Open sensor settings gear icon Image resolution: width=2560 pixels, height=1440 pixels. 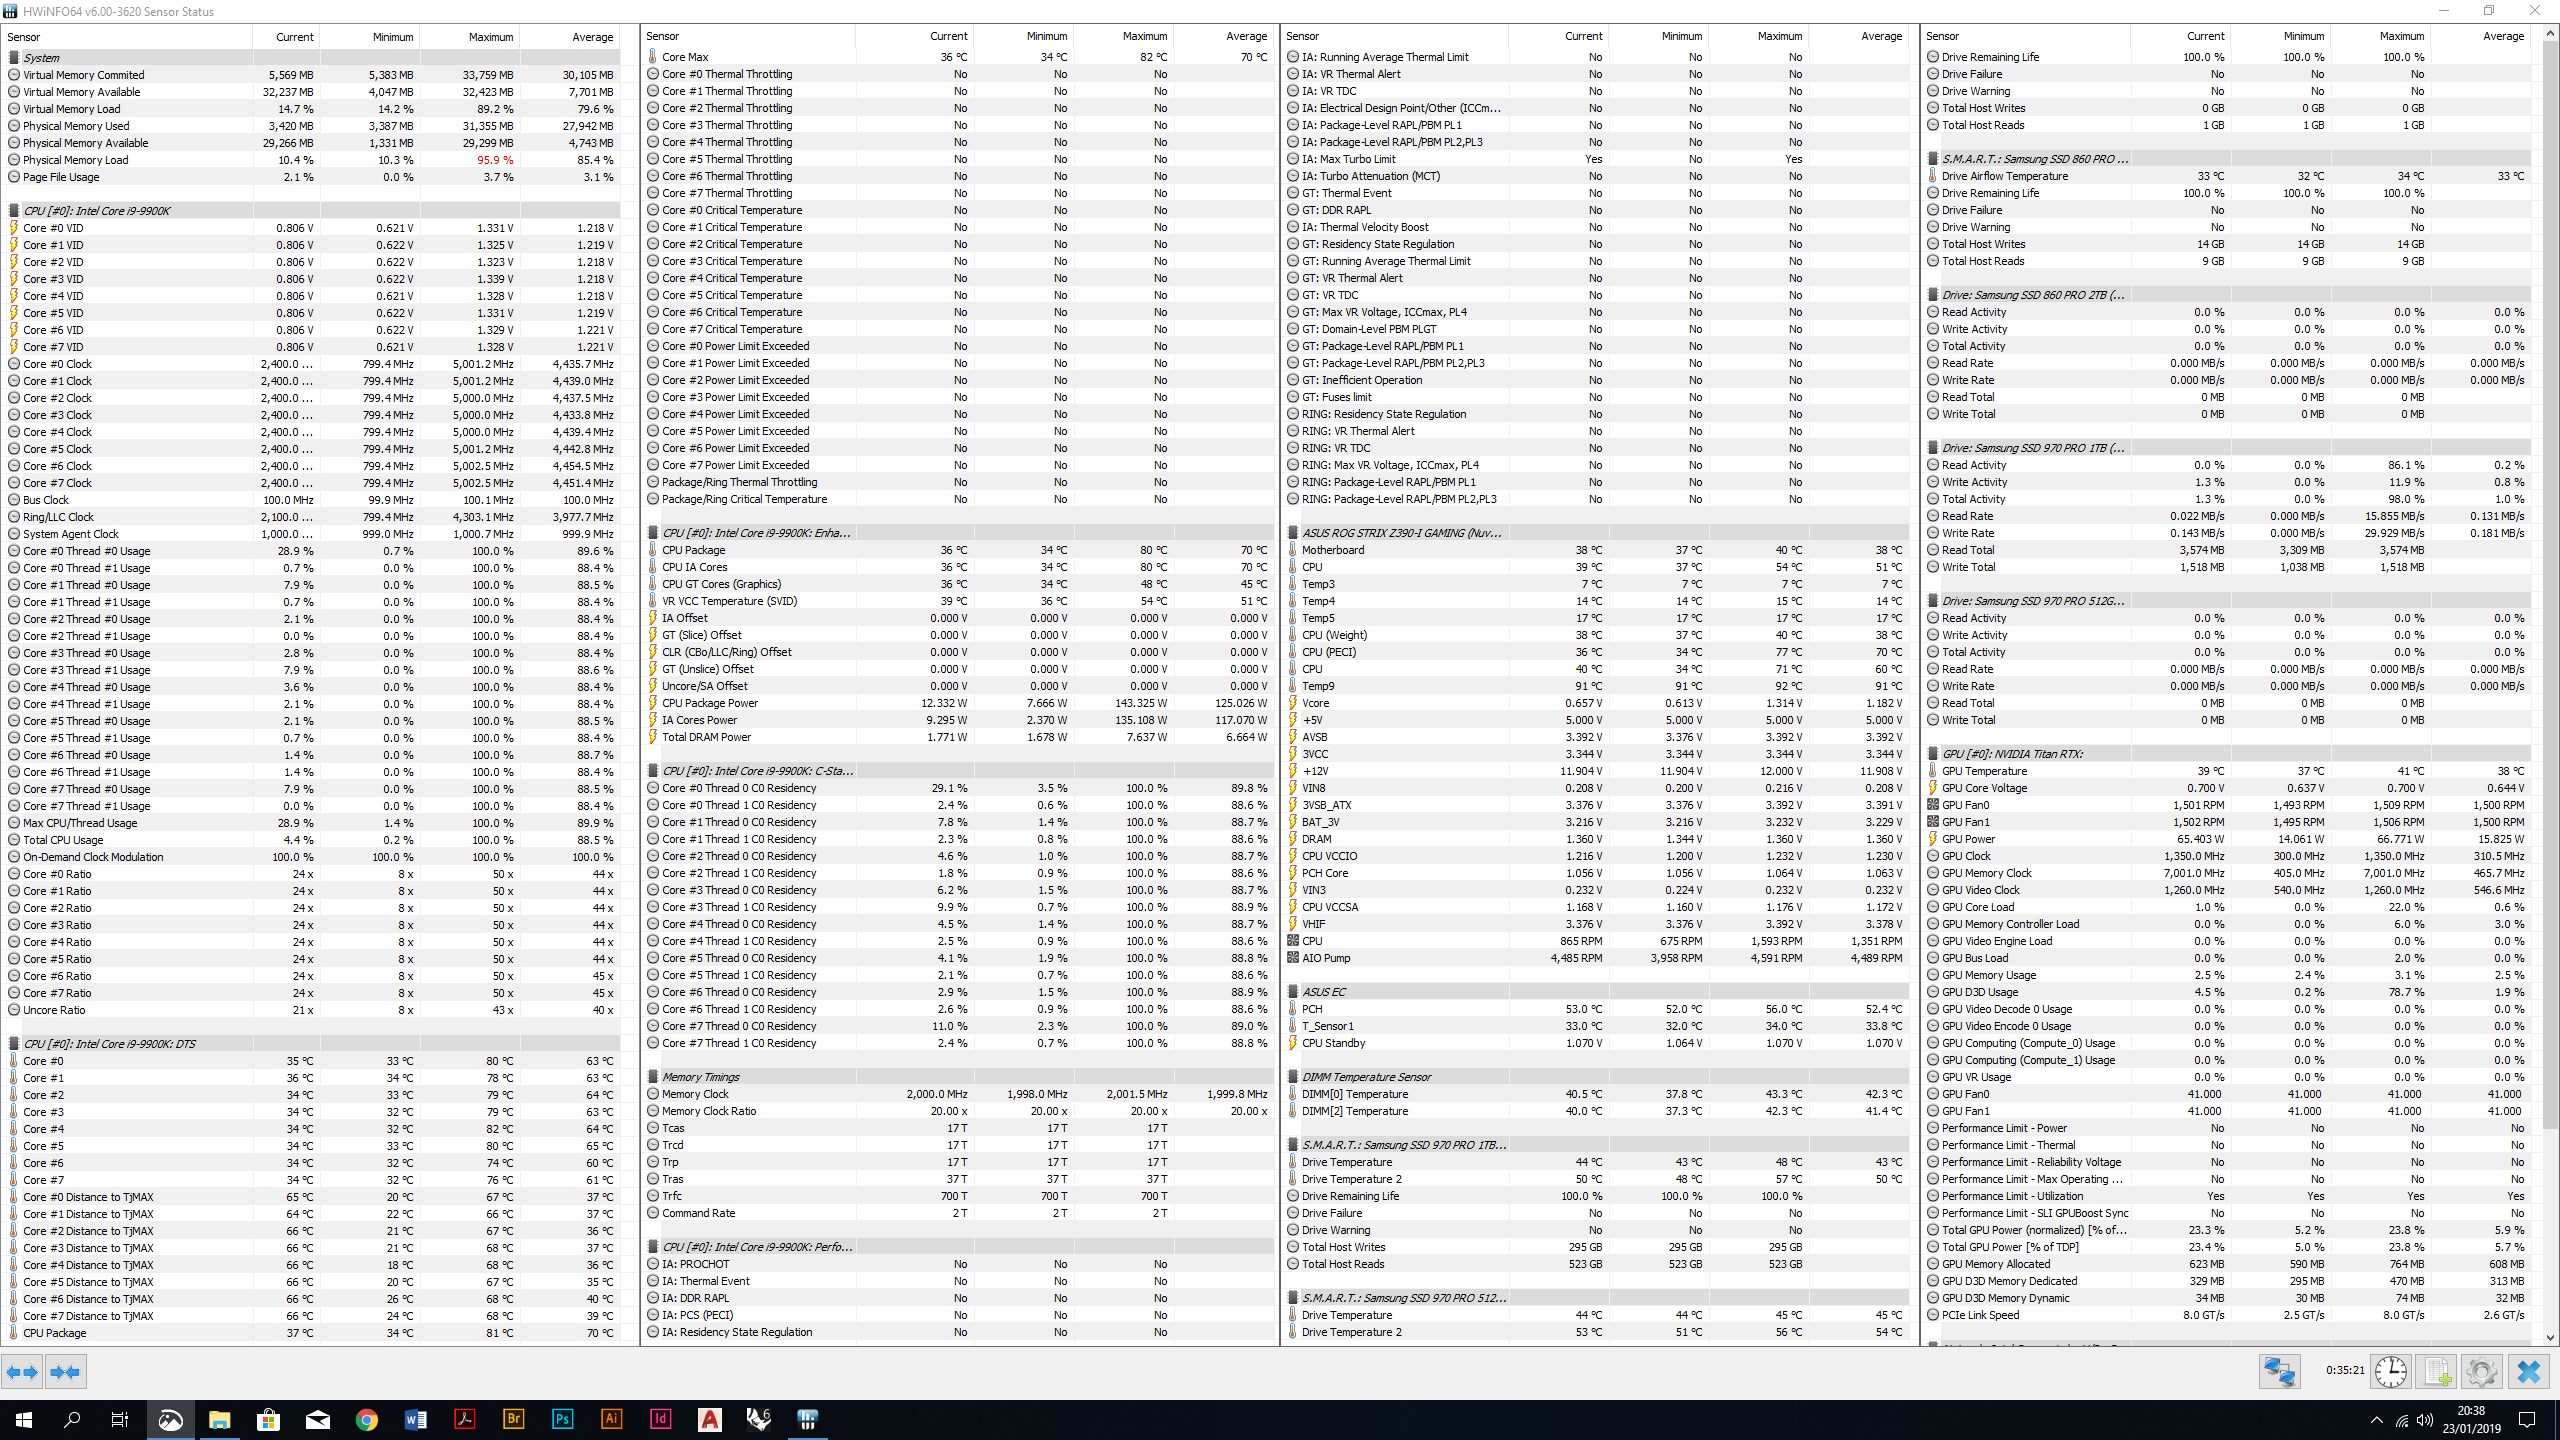pyautogui.click(x=2481, y=1371)
